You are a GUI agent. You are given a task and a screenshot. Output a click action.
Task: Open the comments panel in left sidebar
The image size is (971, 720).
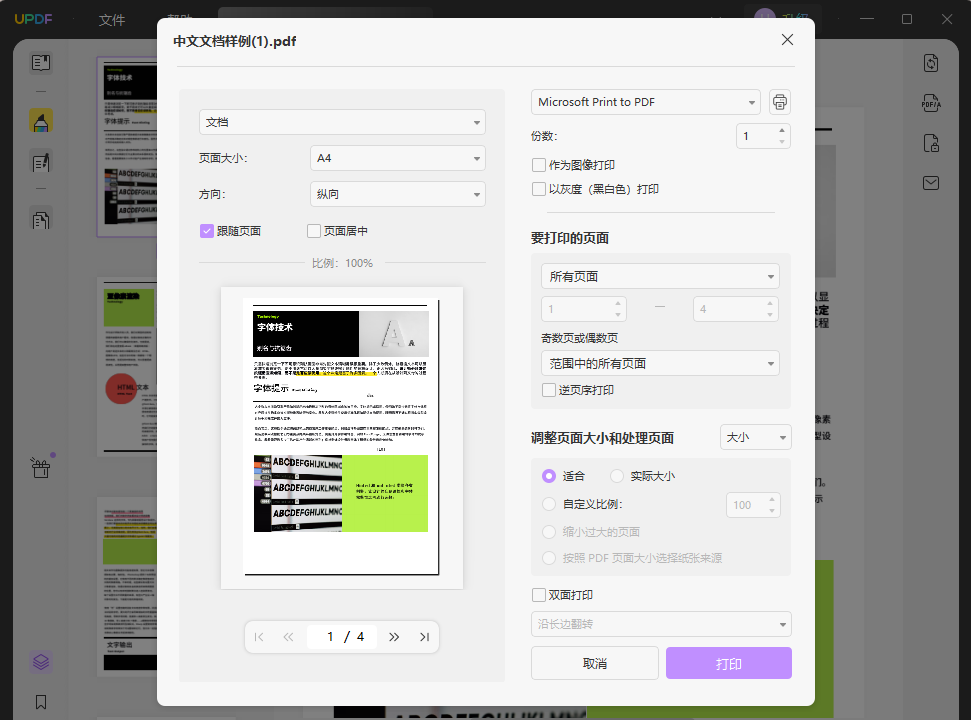click(x=40, y=161)
